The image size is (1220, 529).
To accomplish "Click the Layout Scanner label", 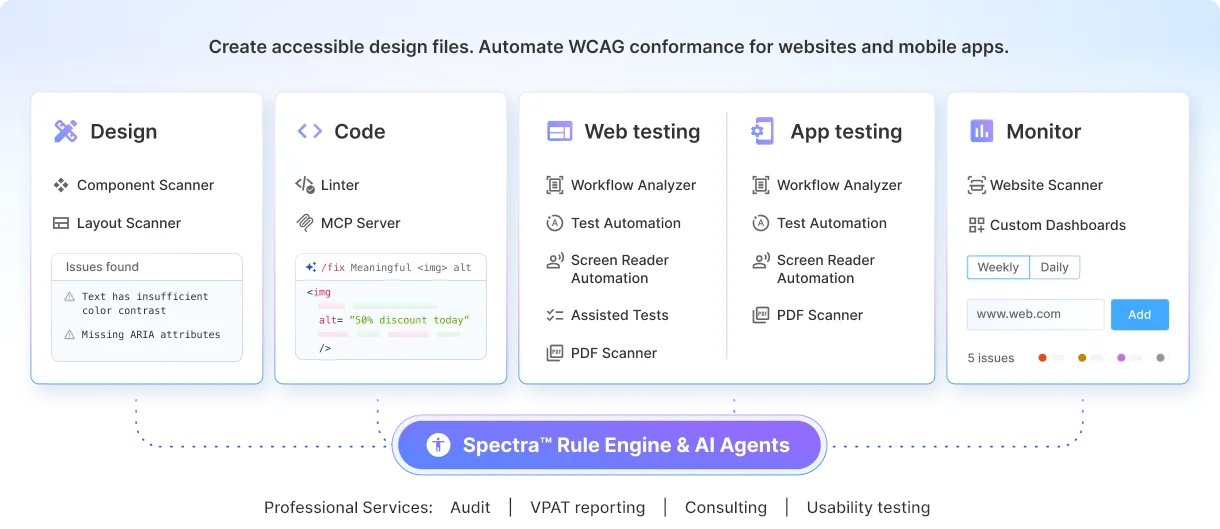I will click(129, 223).
